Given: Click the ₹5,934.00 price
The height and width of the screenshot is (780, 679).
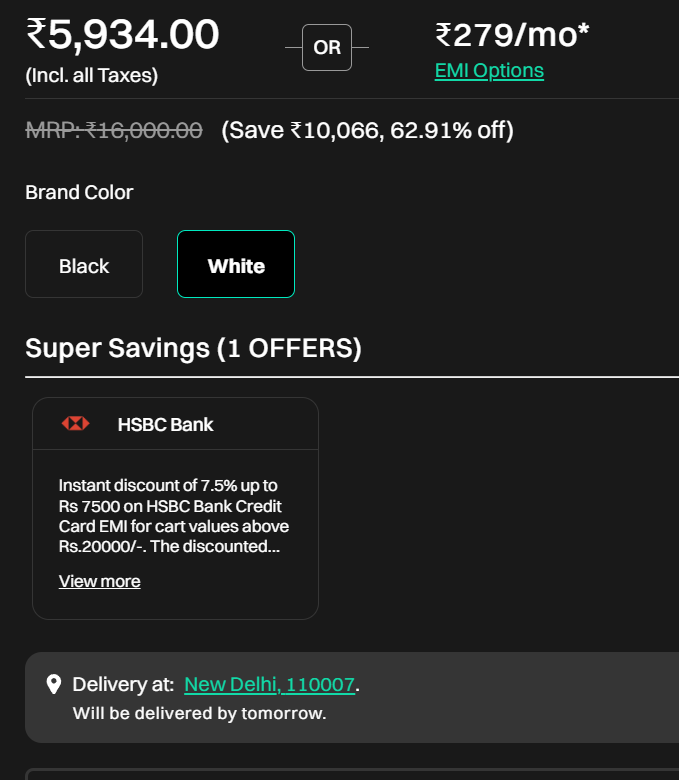Looking at the screenshot, I should [122, 34].
